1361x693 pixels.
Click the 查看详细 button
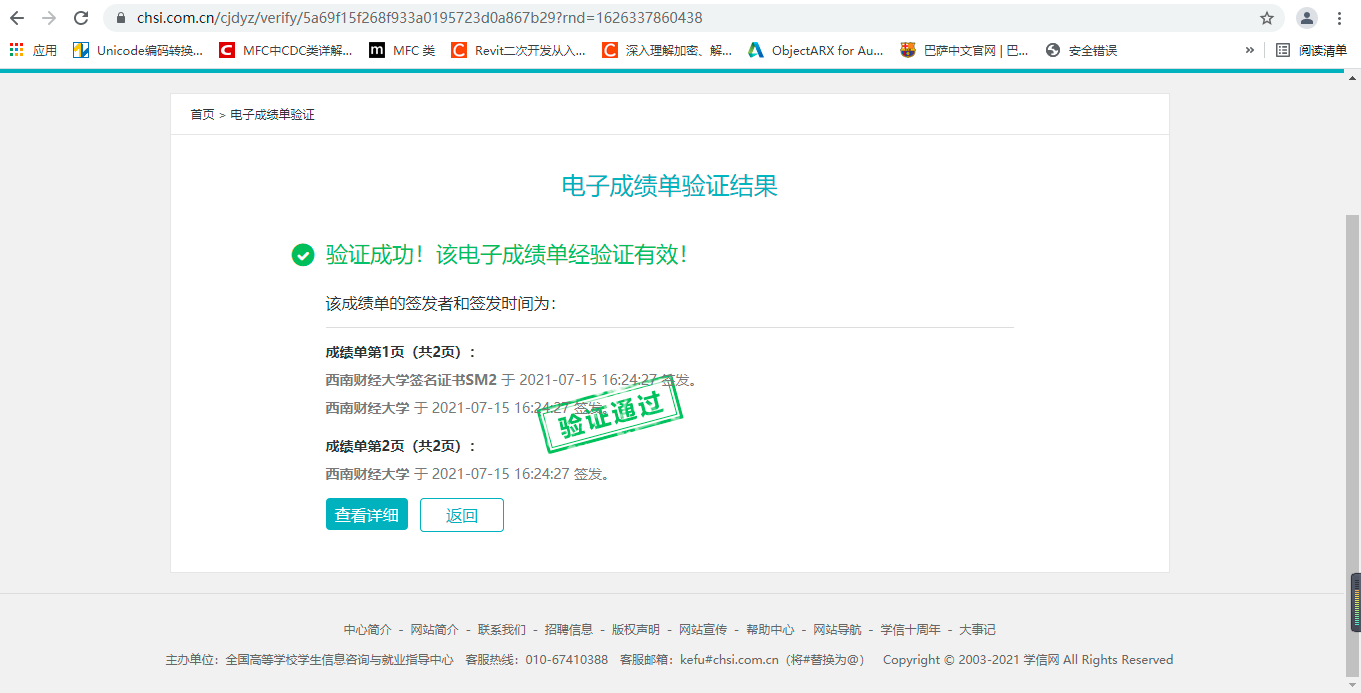tap(367, 515)
